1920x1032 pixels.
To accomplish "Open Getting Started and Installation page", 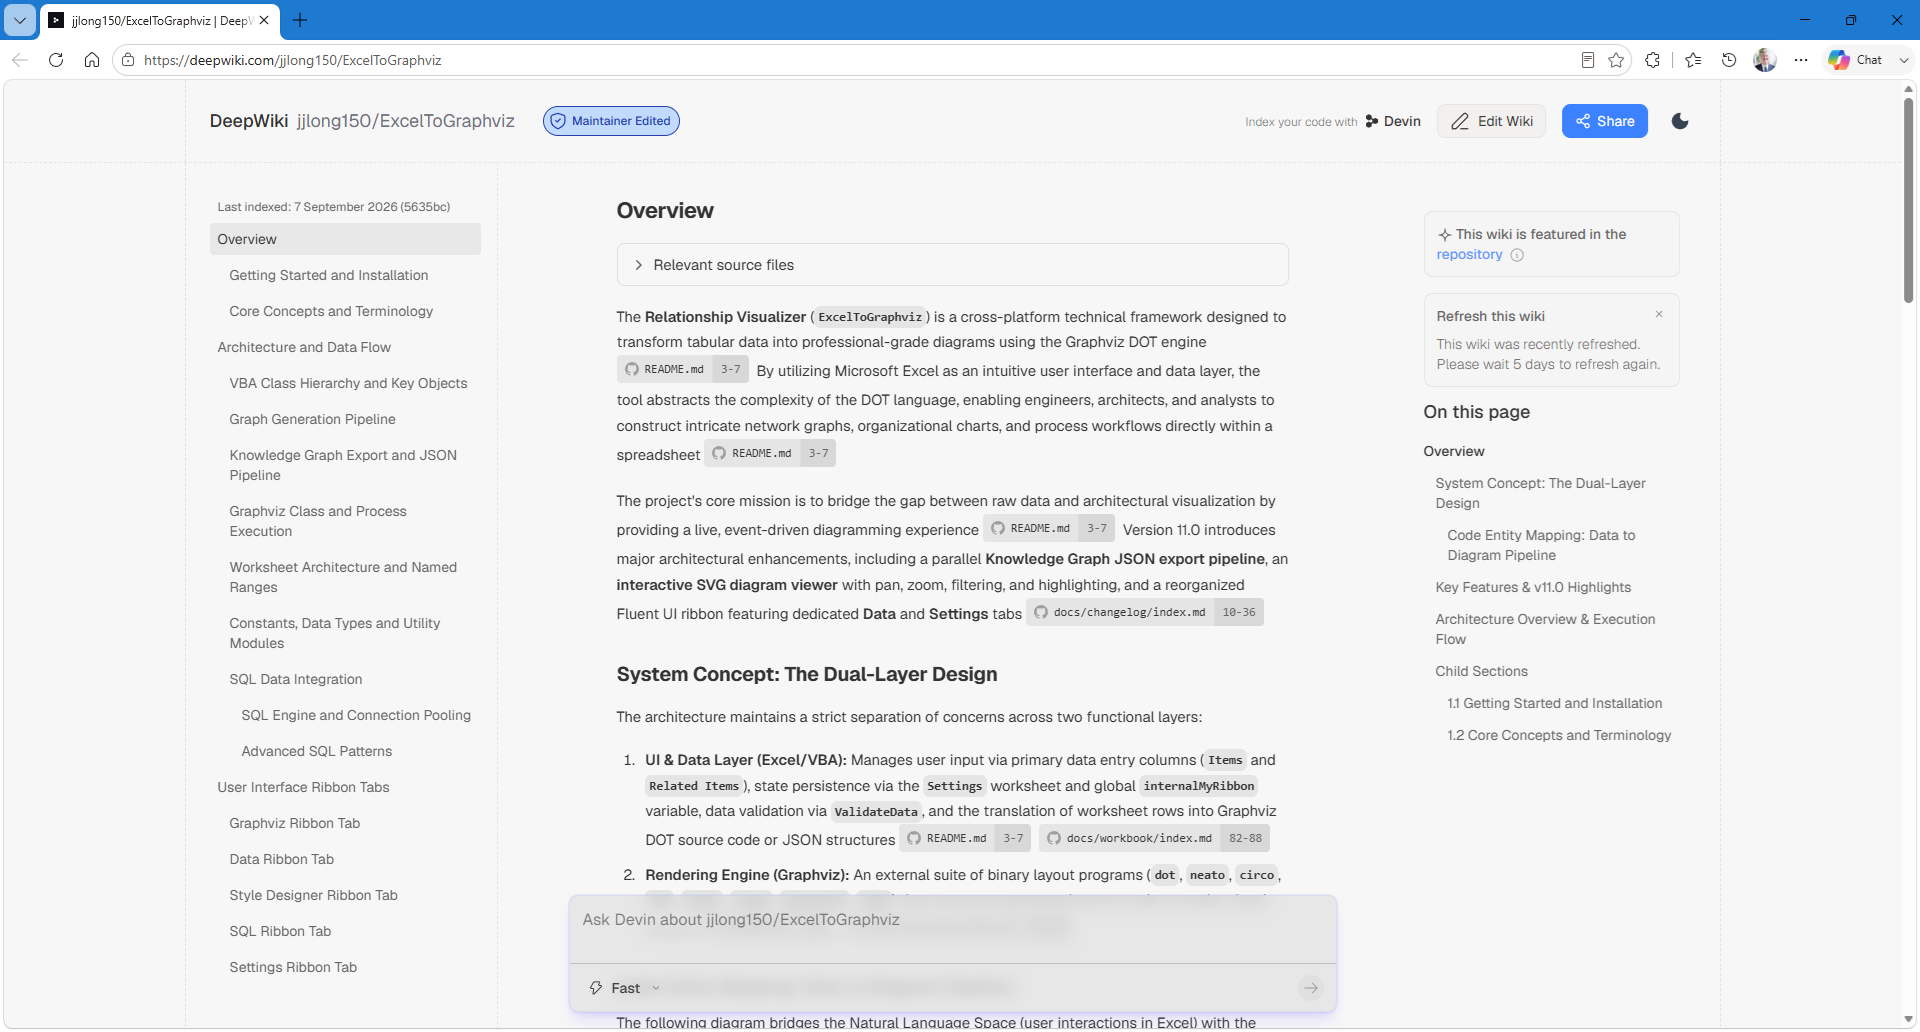I will (328, 275).
